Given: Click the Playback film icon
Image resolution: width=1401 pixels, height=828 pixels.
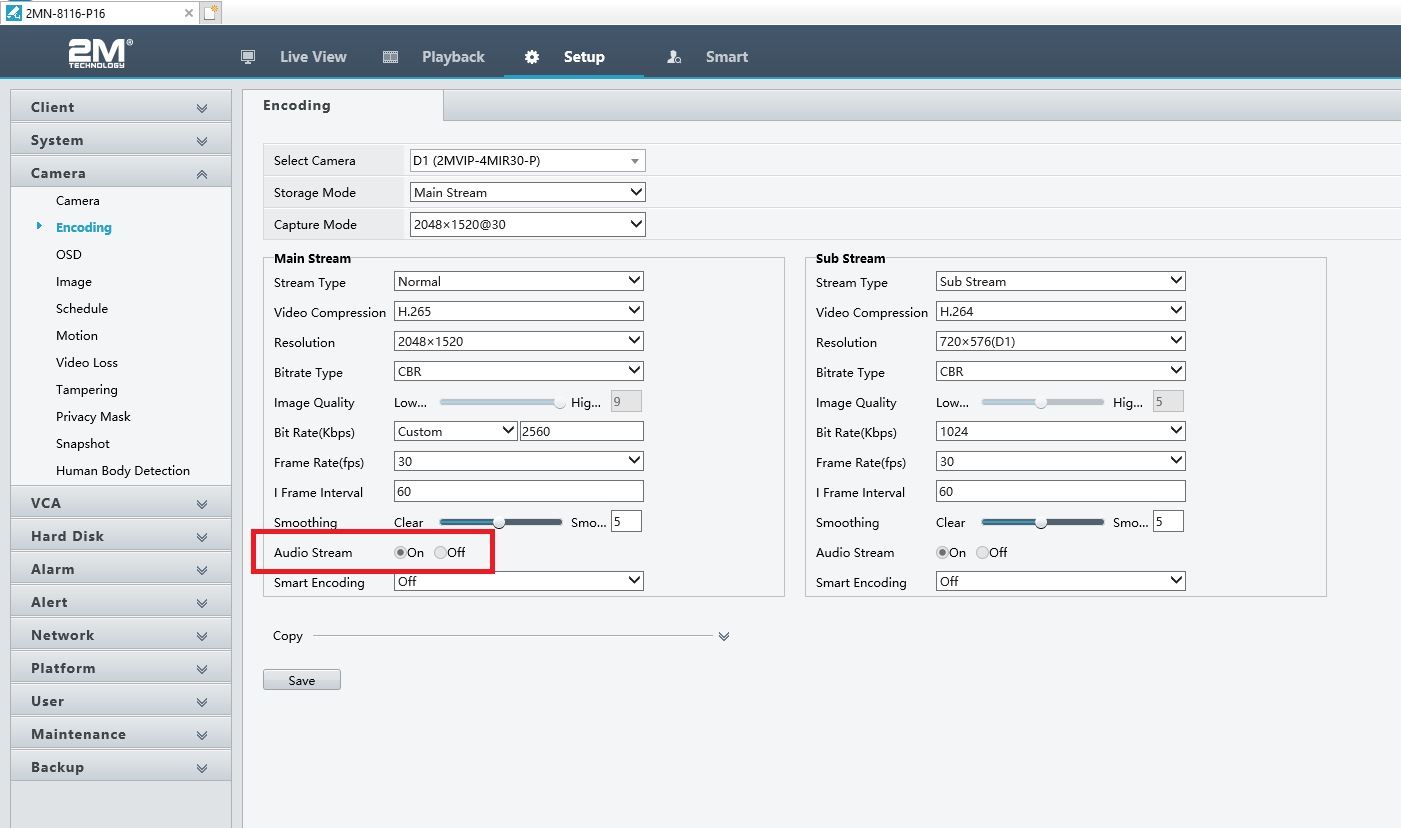Looking at the screenshot, I should [391, 57].
